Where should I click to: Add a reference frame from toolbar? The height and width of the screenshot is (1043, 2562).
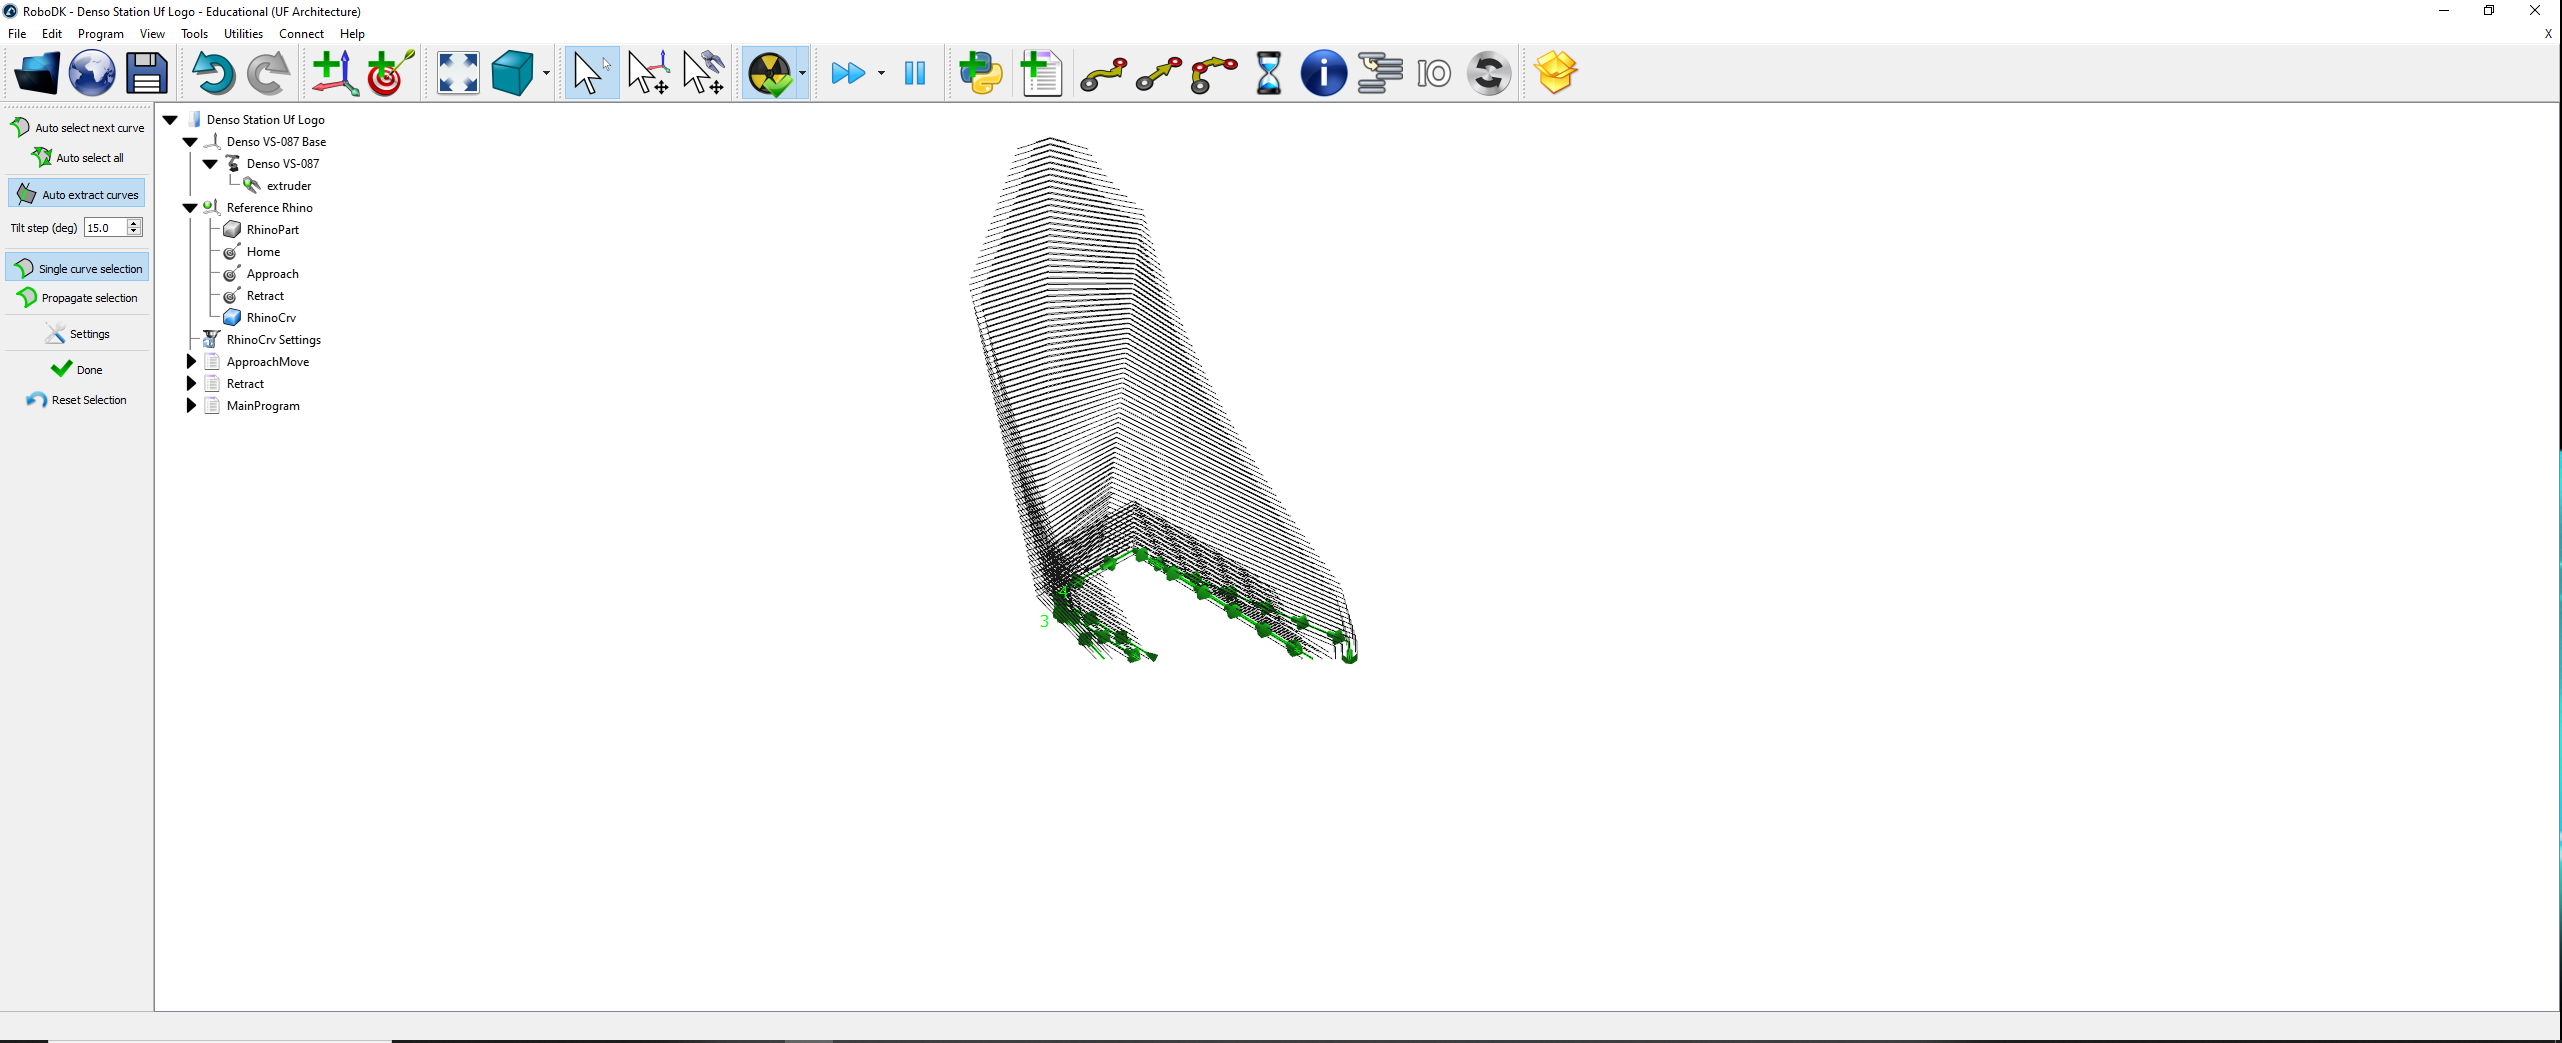coord(334,74)
